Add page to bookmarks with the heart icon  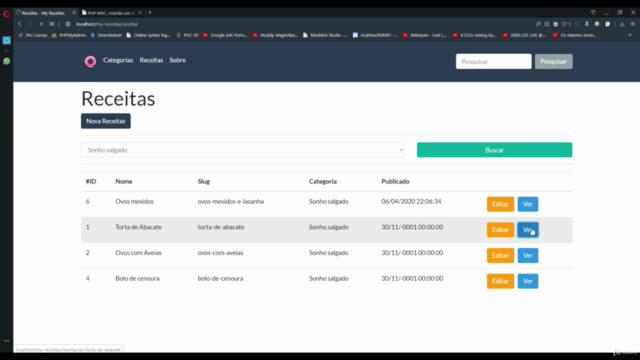coord(564,24)
